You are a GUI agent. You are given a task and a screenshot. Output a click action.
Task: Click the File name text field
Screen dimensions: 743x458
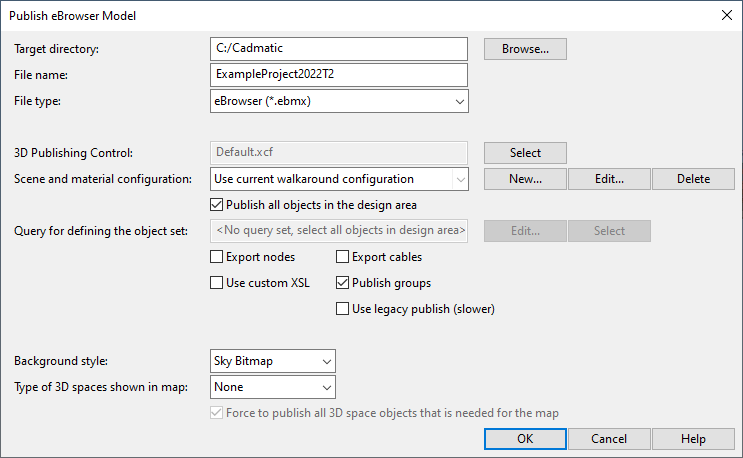(339, 75)
